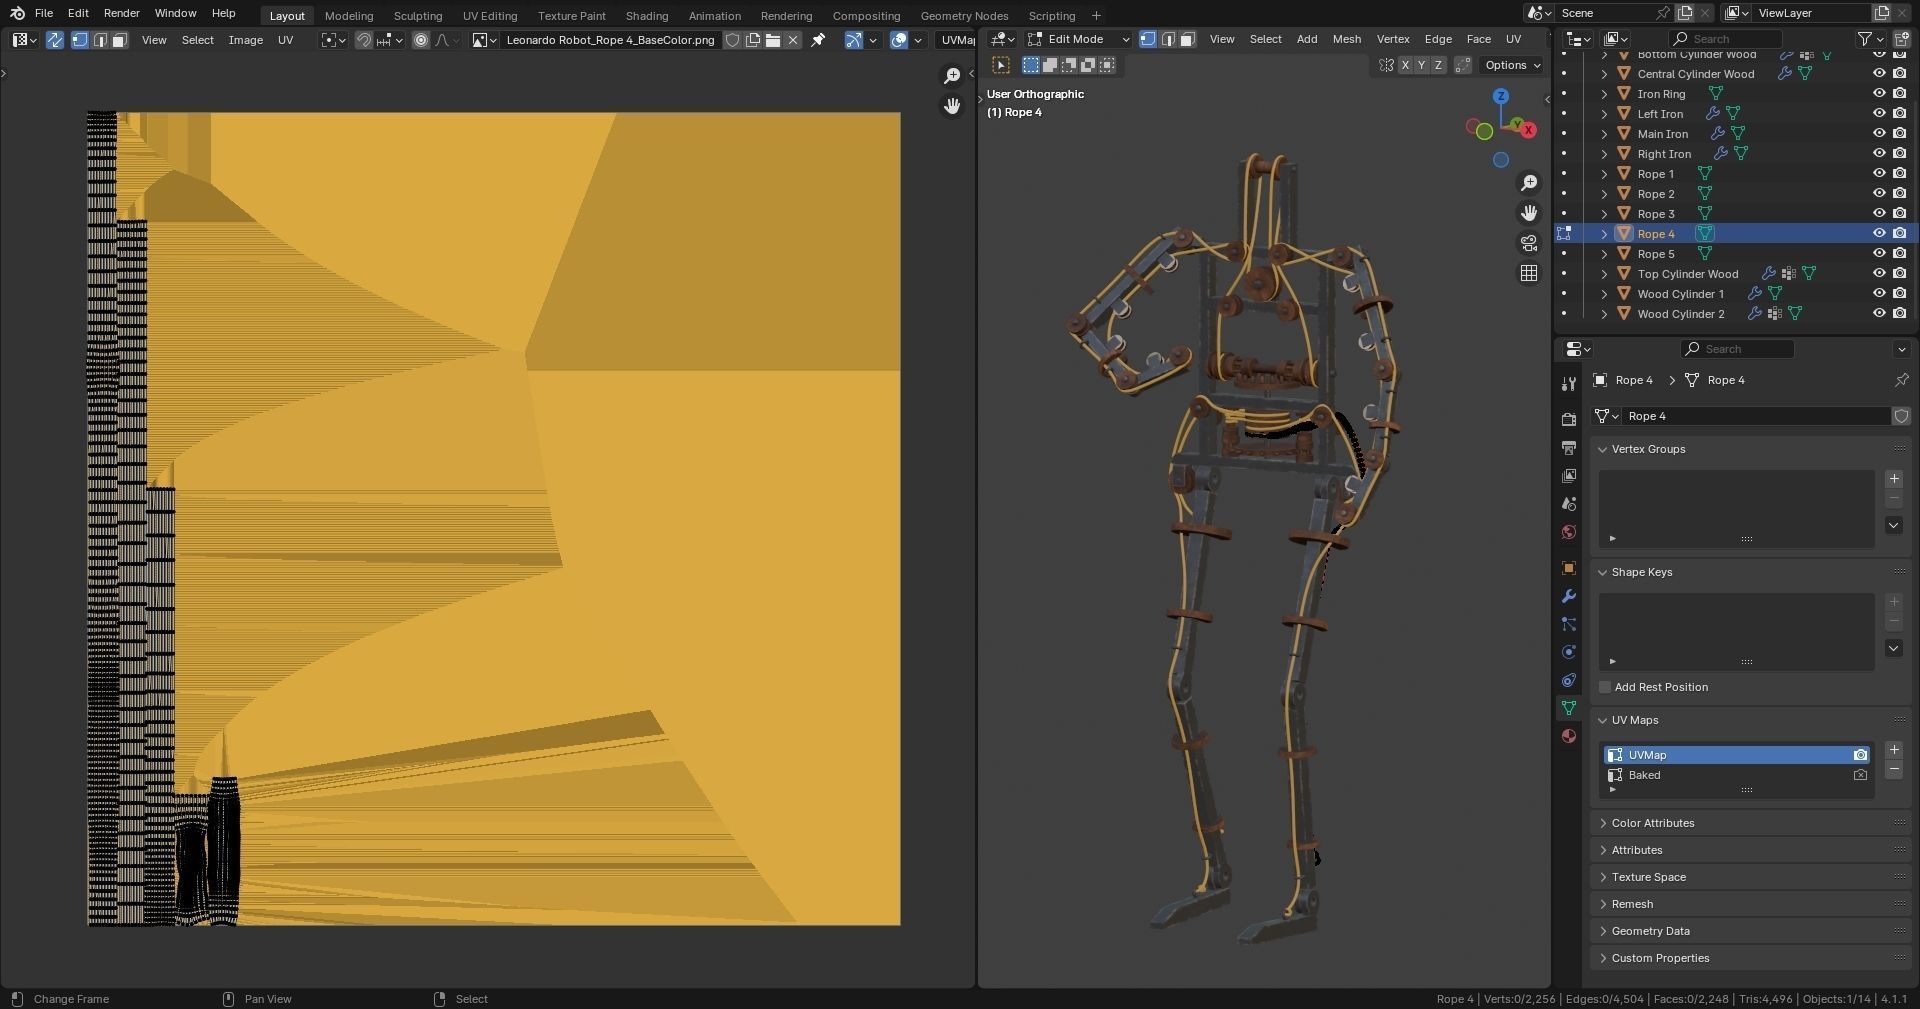Remove UV map with minus button

pyautogui.click(x=1894, y=769)
